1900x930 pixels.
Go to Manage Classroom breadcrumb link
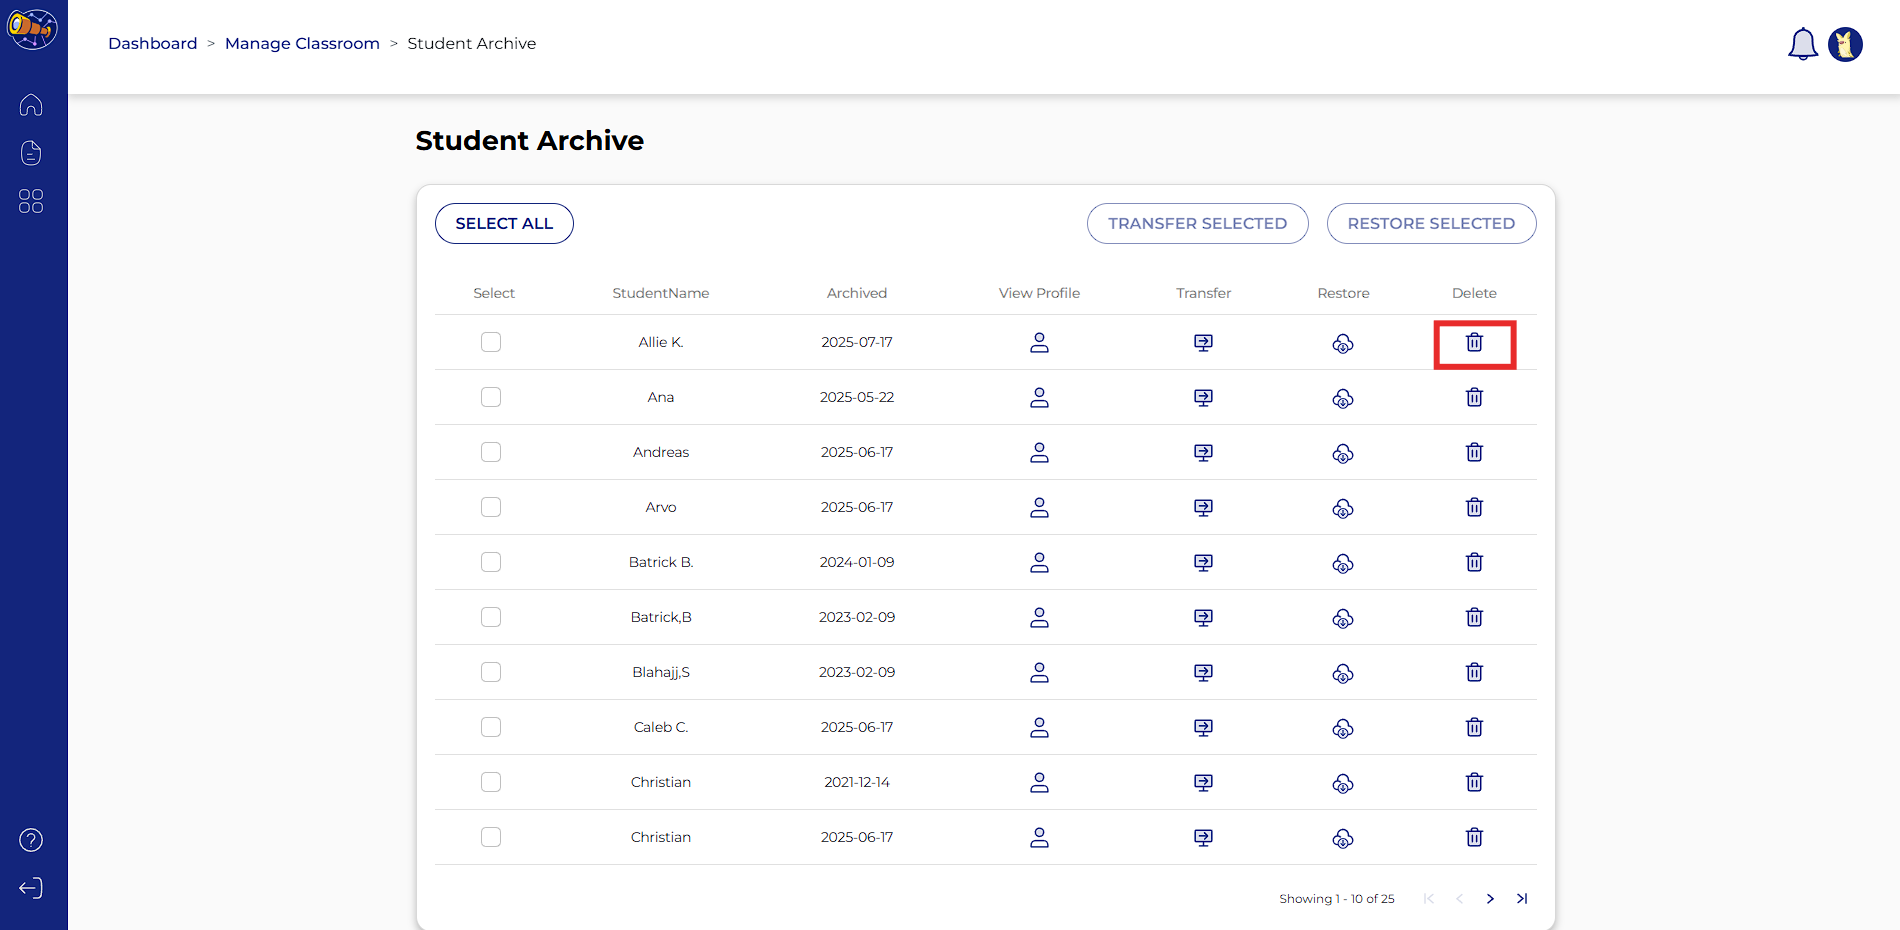pos(302,44)
